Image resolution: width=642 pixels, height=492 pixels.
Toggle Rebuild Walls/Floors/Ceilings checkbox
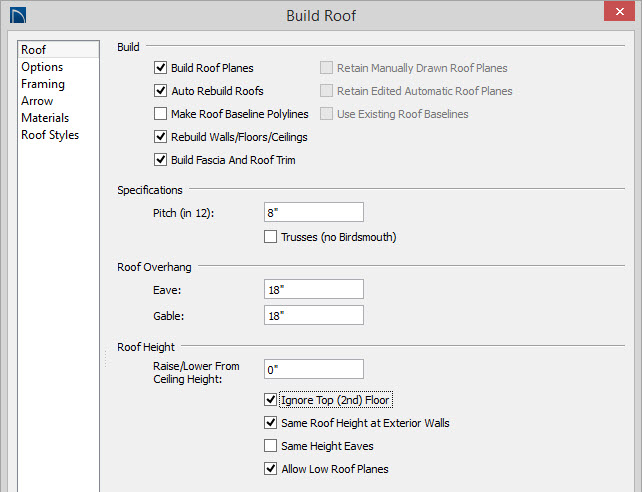point(160,137)
